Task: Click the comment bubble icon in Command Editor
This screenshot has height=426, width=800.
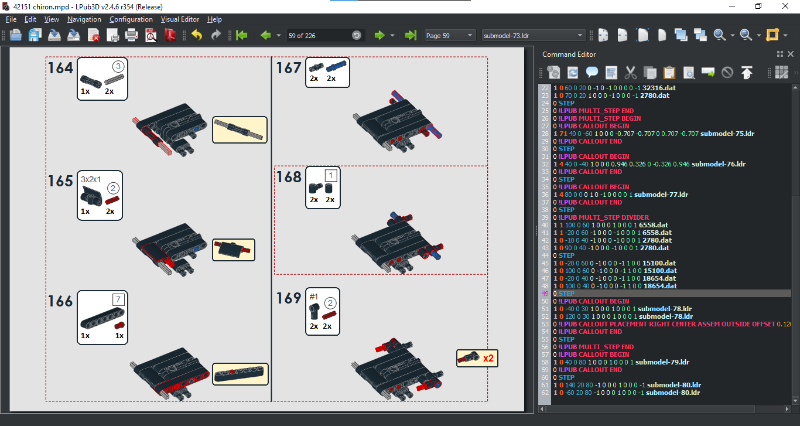Action: pyautogui.click(x=592, y=72)
